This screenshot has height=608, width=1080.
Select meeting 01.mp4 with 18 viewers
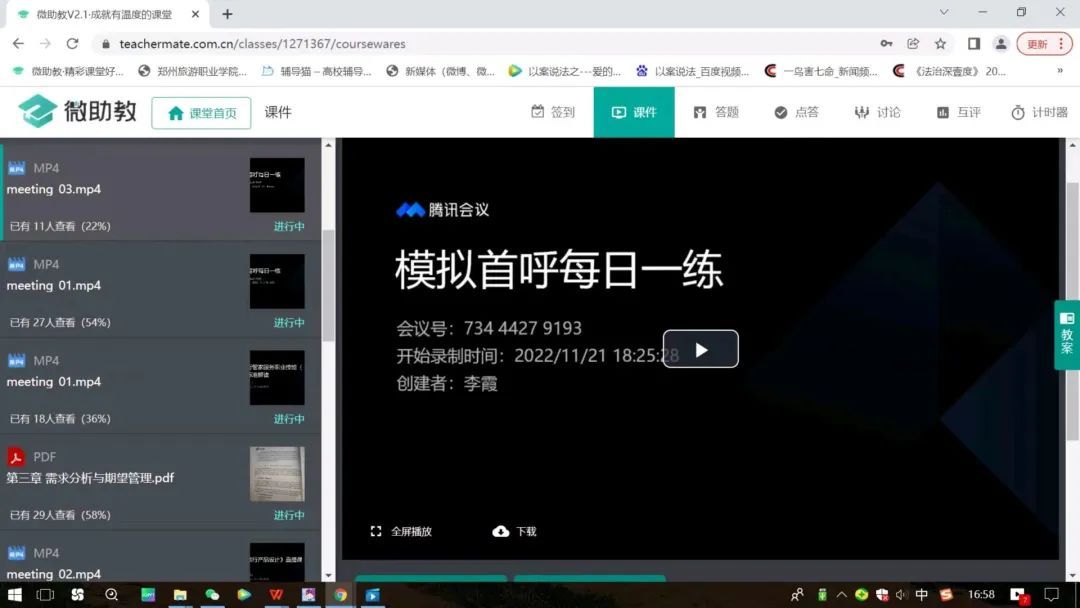160,386
